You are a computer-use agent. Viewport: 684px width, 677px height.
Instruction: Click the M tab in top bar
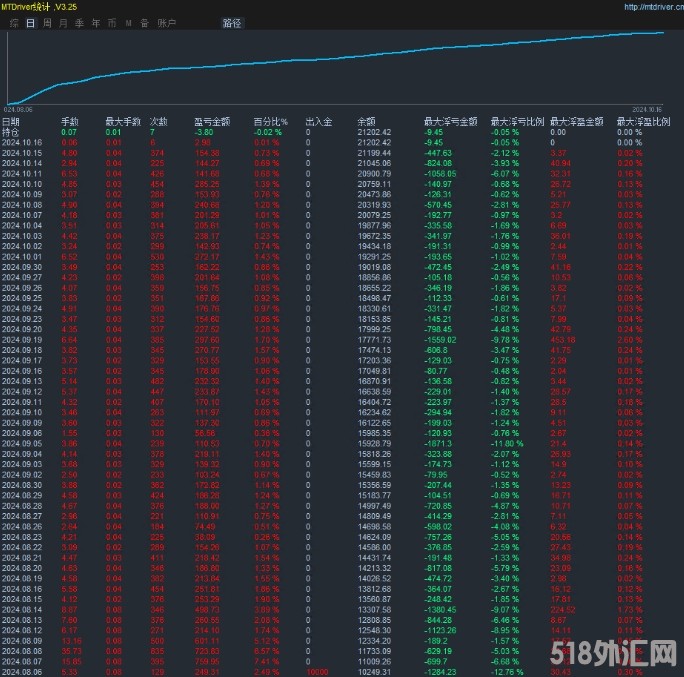(x=128, y=22)
